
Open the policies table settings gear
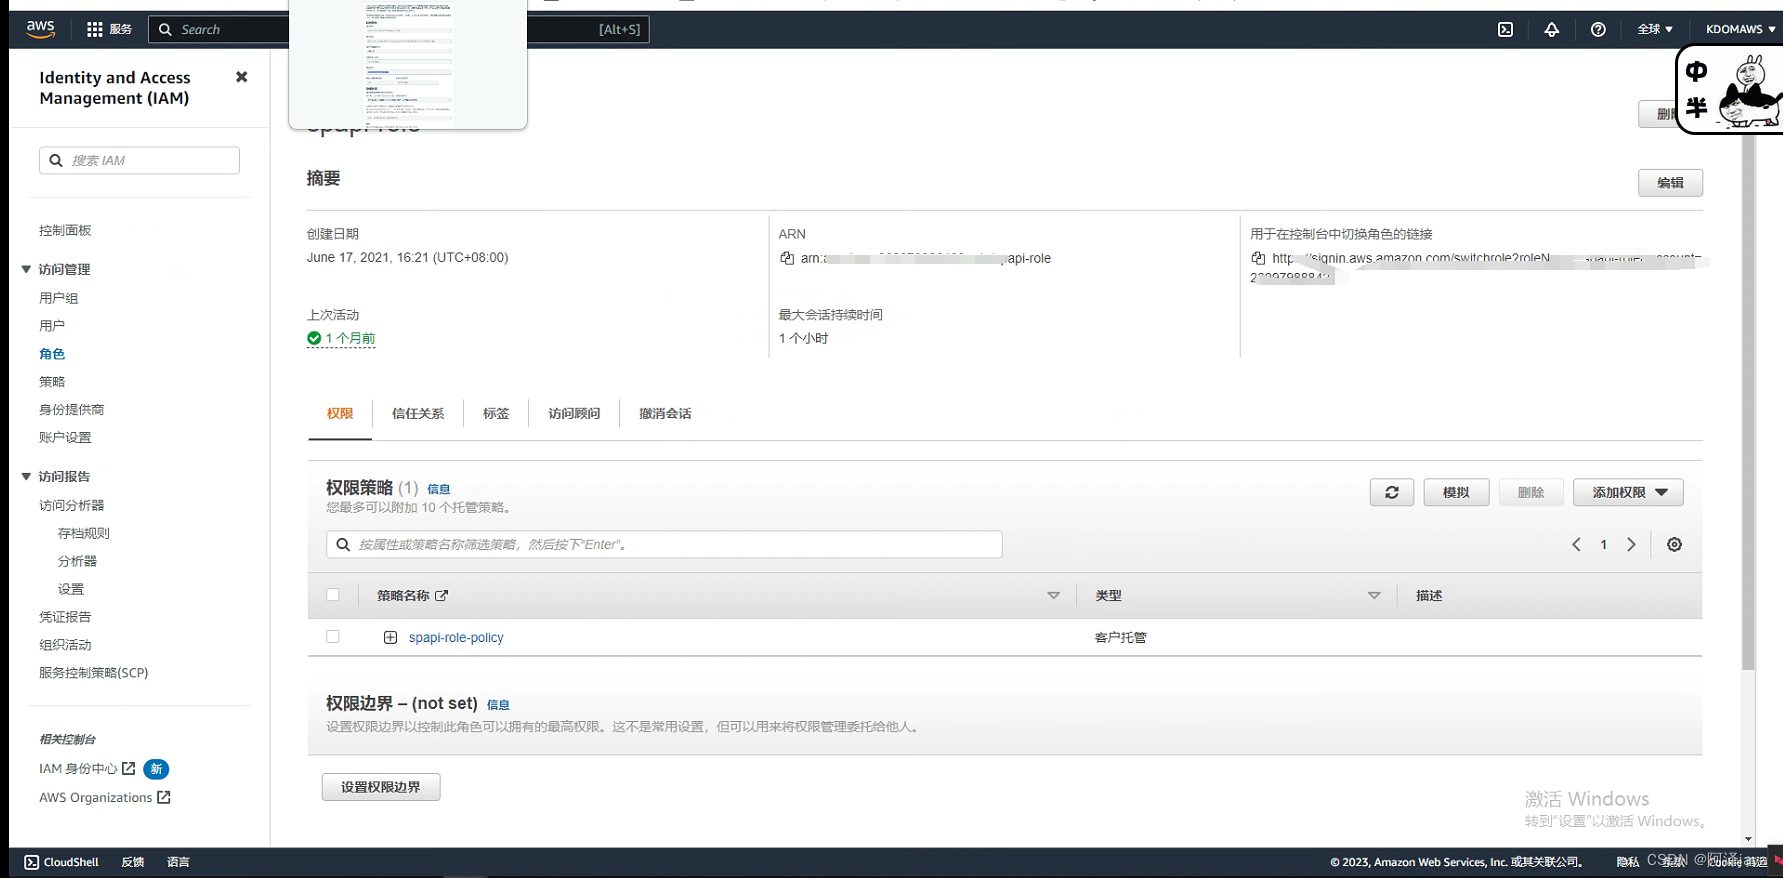(x=1674, y=544)
